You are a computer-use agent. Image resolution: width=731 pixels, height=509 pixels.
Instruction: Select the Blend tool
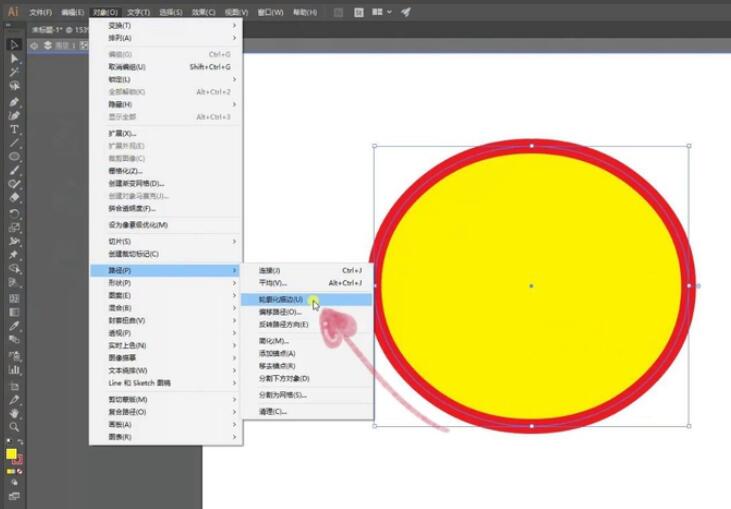14,339
